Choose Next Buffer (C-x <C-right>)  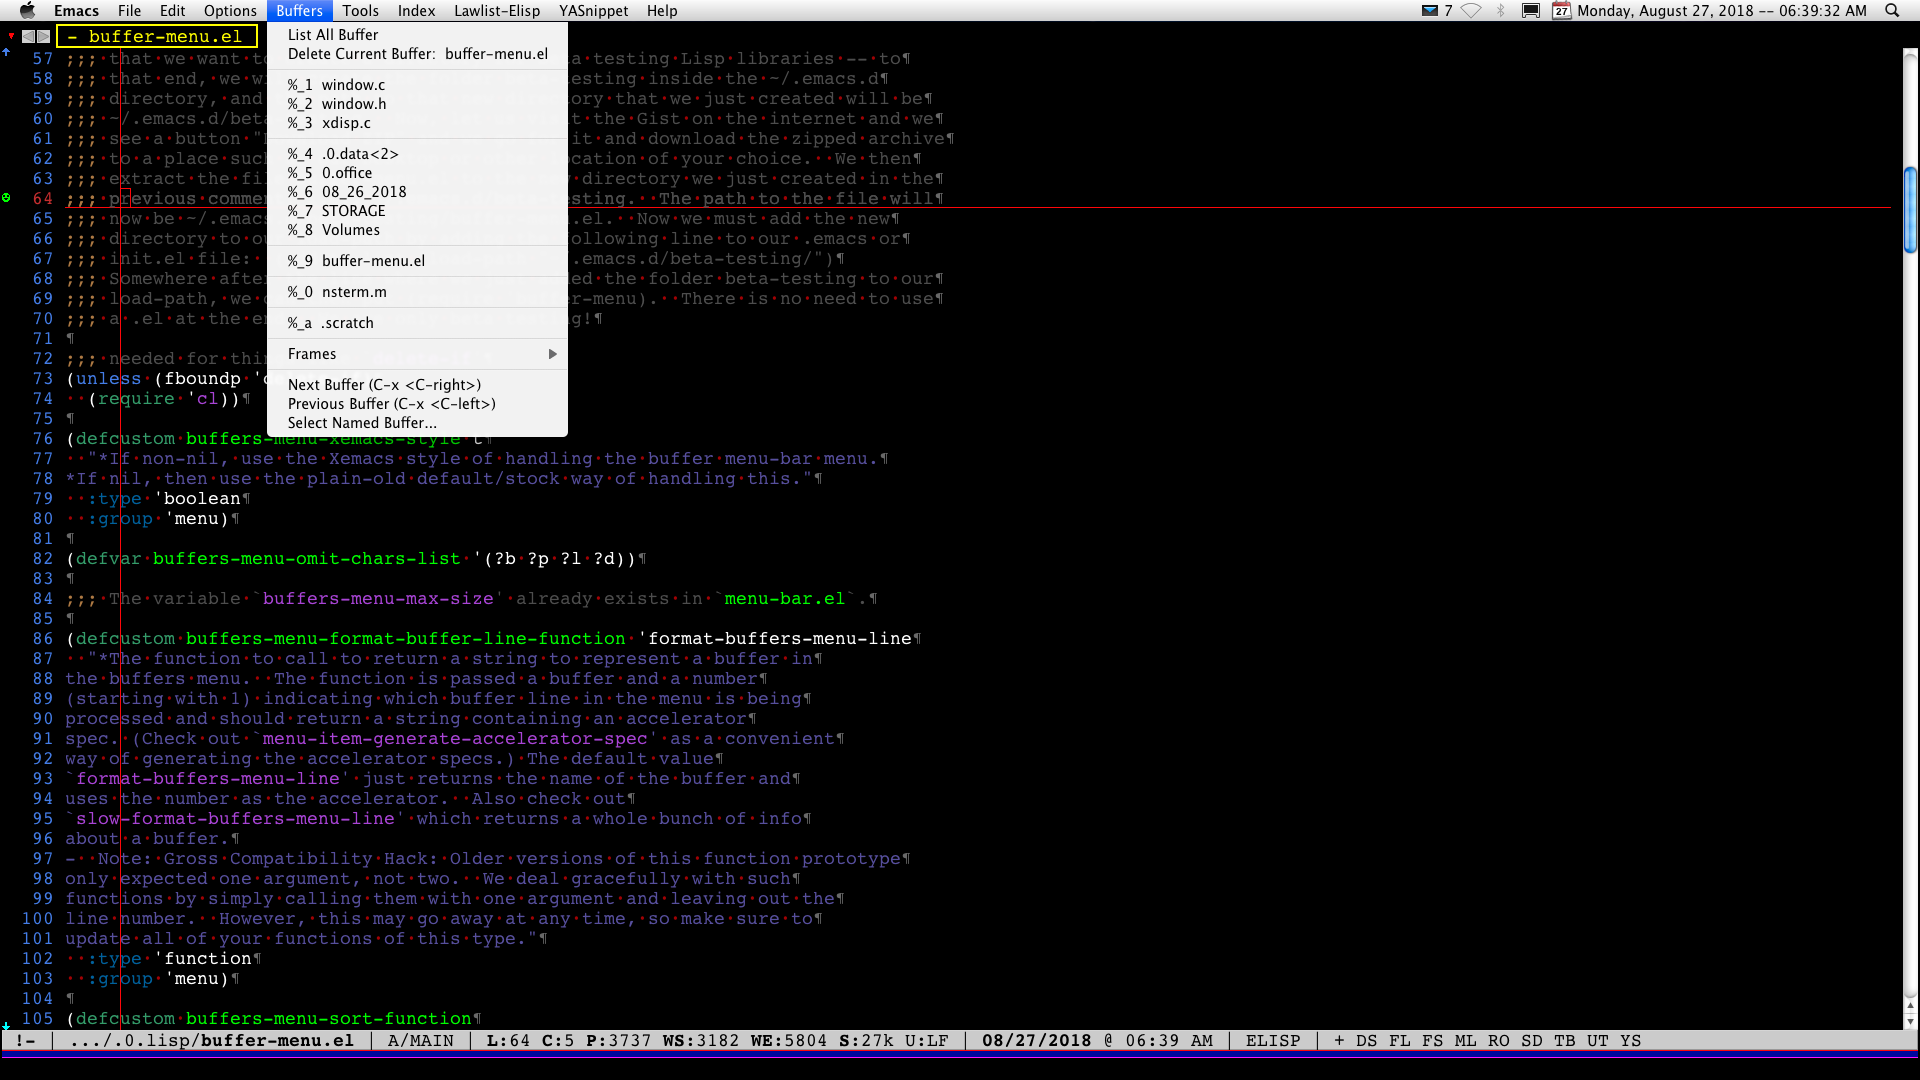click(417, 384)
